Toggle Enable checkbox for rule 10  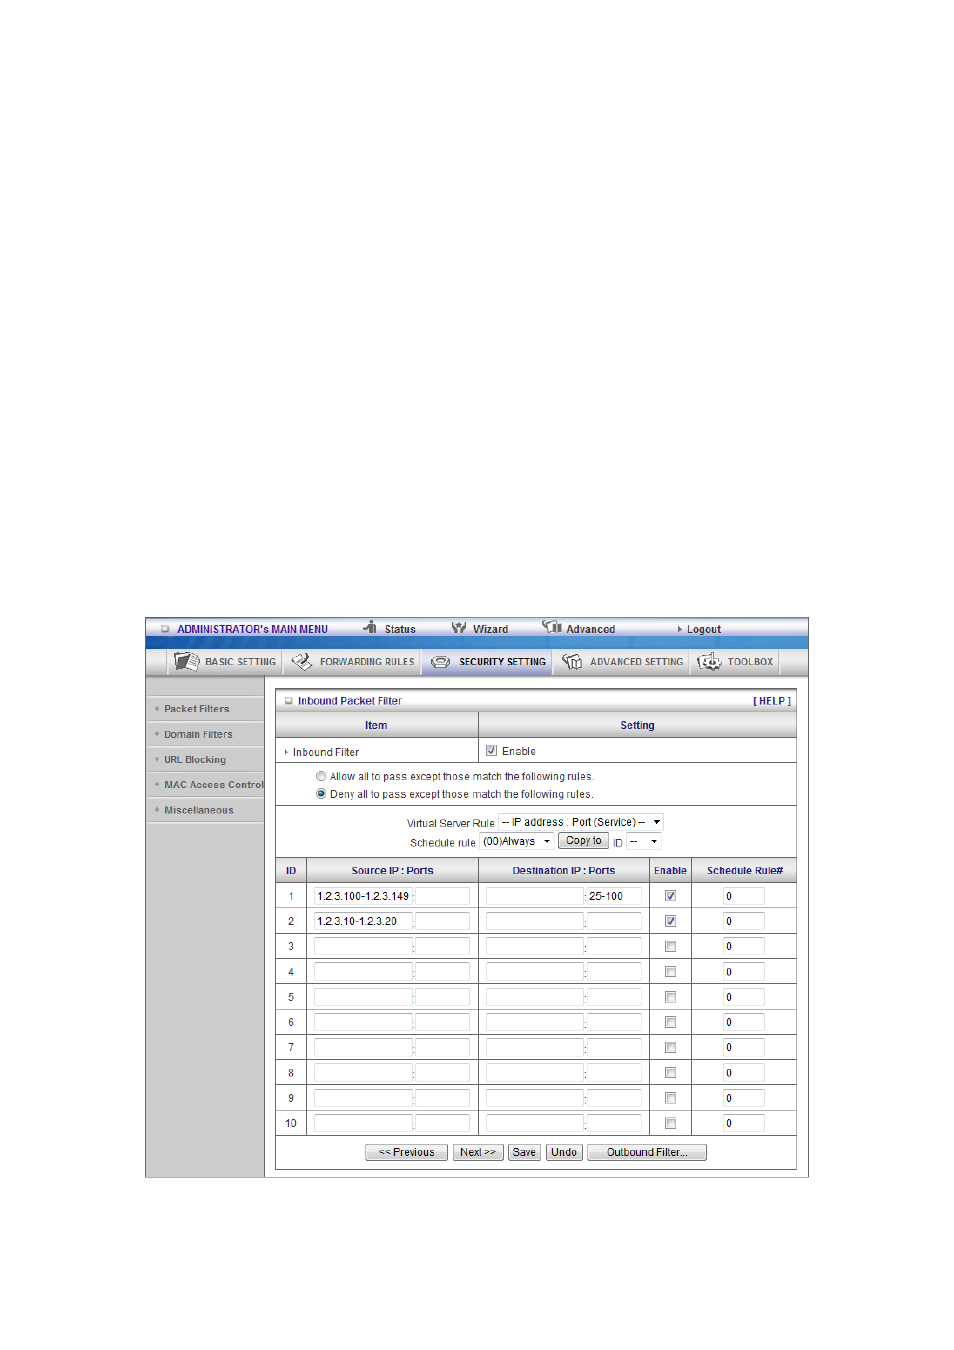click(670, 1123)
